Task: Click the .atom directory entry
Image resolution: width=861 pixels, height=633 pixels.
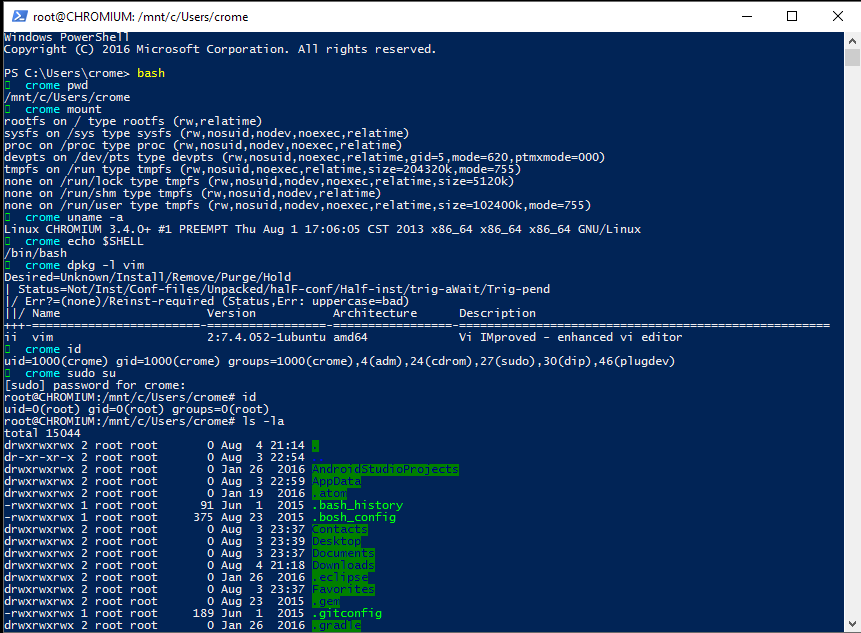Action: [x=329, y=494]
